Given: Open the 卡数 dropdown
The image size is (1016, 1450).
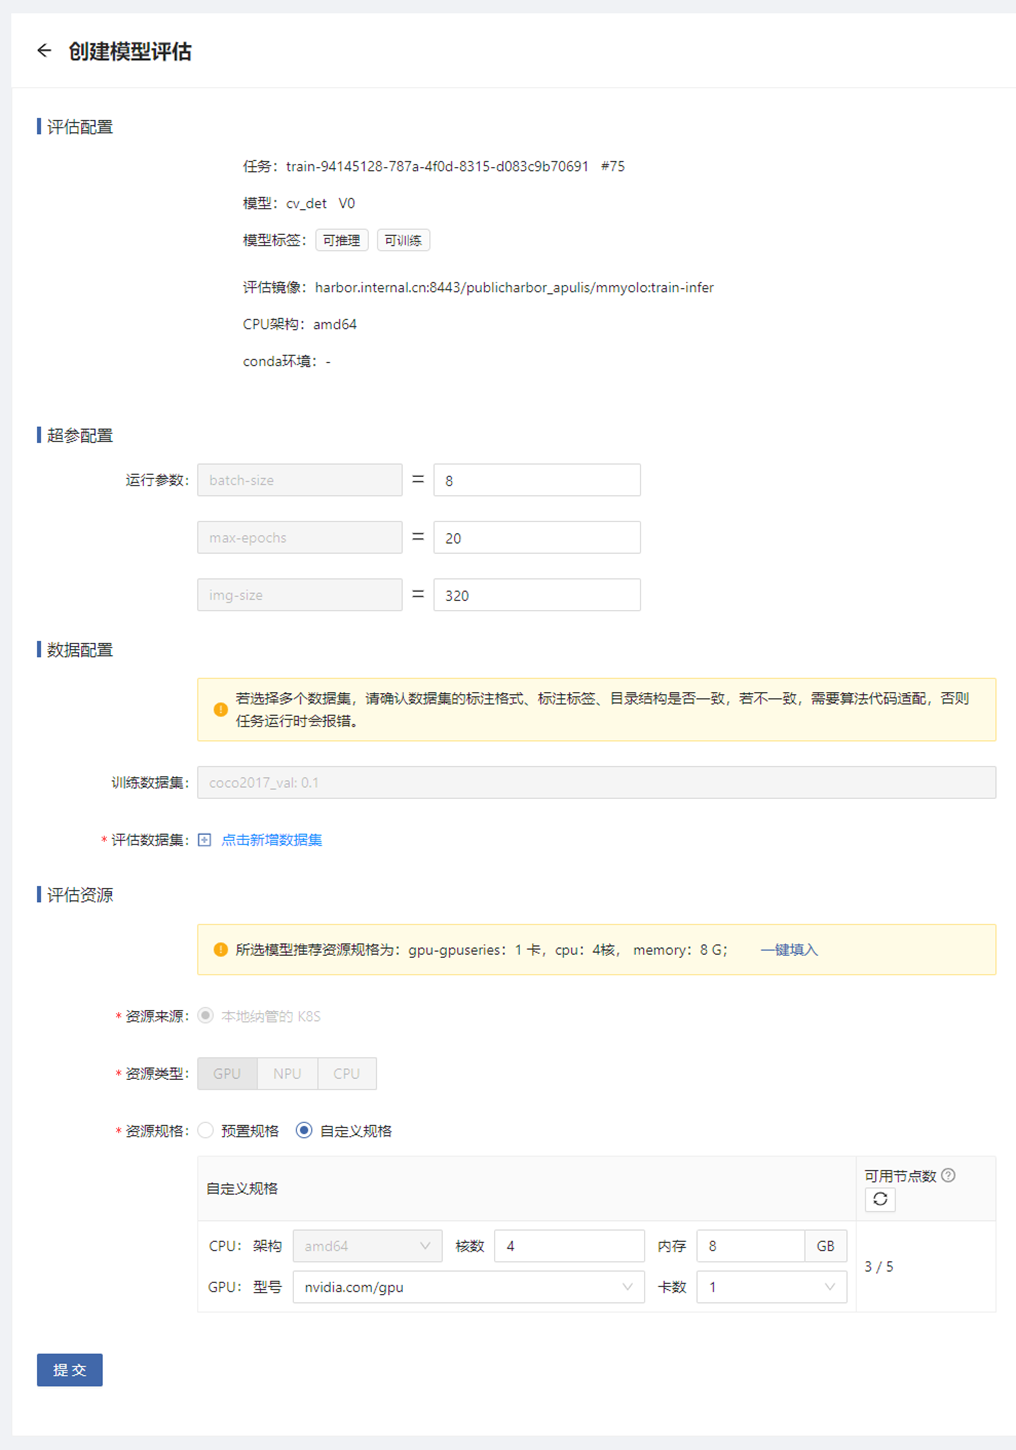Looking at the screenshot, I should pos(772,1287).
